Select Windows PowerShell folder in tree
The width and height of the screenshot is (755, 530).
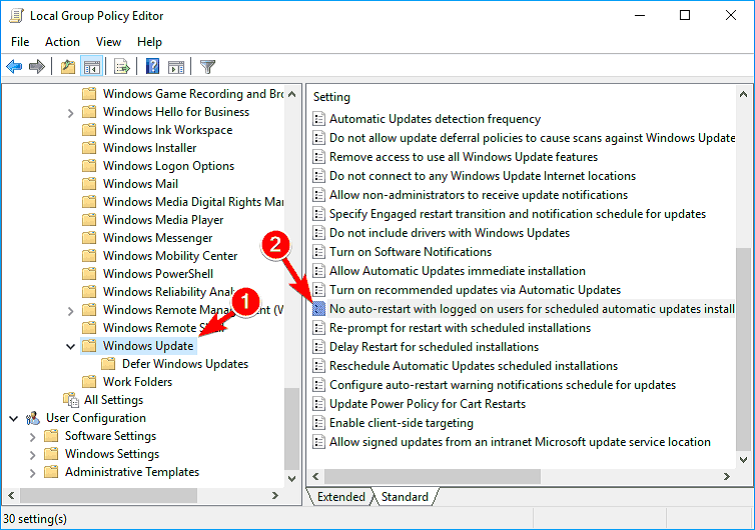click(x=157, y=274)
